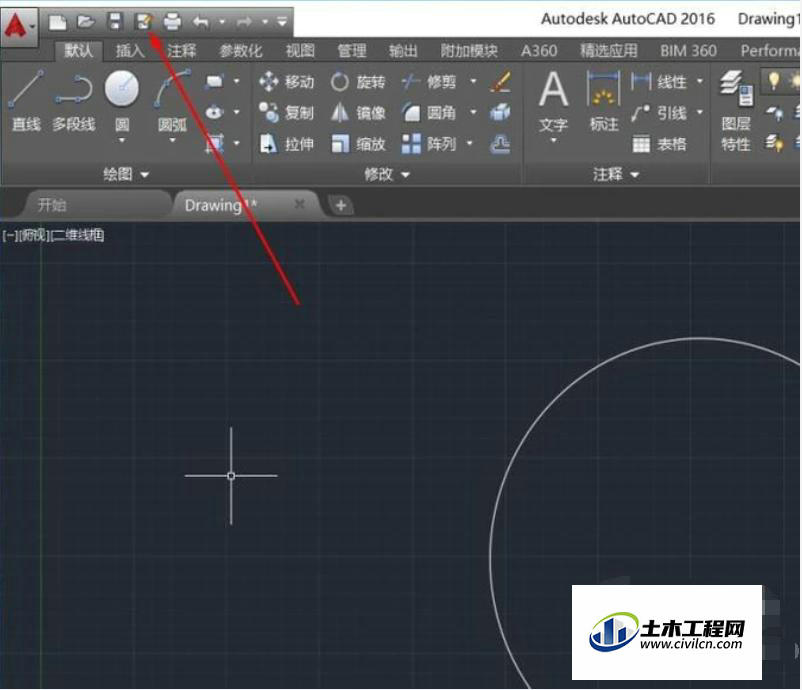Activate the 缩放 scale tool

coord(358,144)
